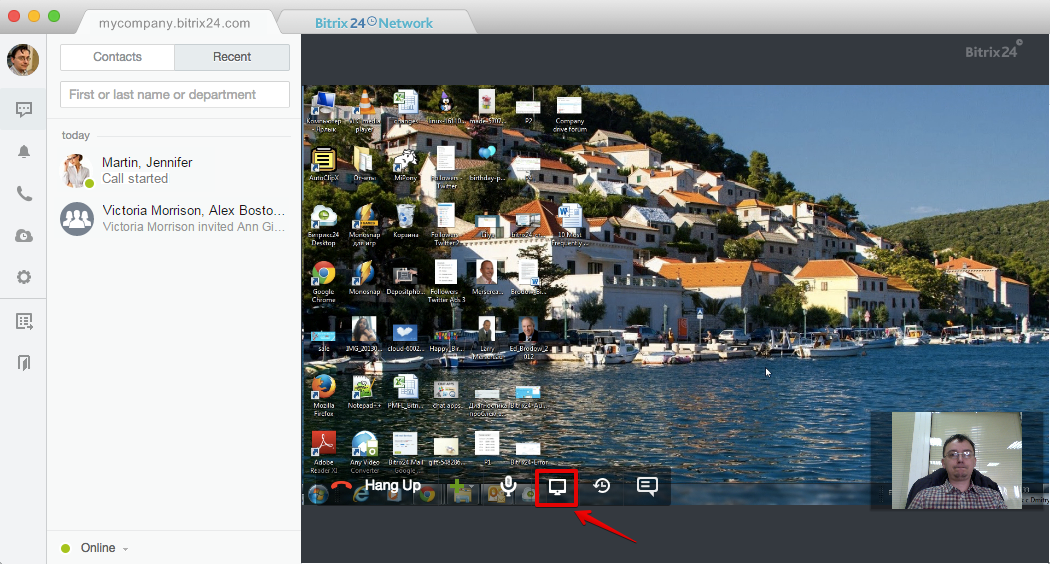Image resolution: width=1050 pixels, height=564 pixels.
Task: Open settings gear in sidebar
Action: click(23, 277)
